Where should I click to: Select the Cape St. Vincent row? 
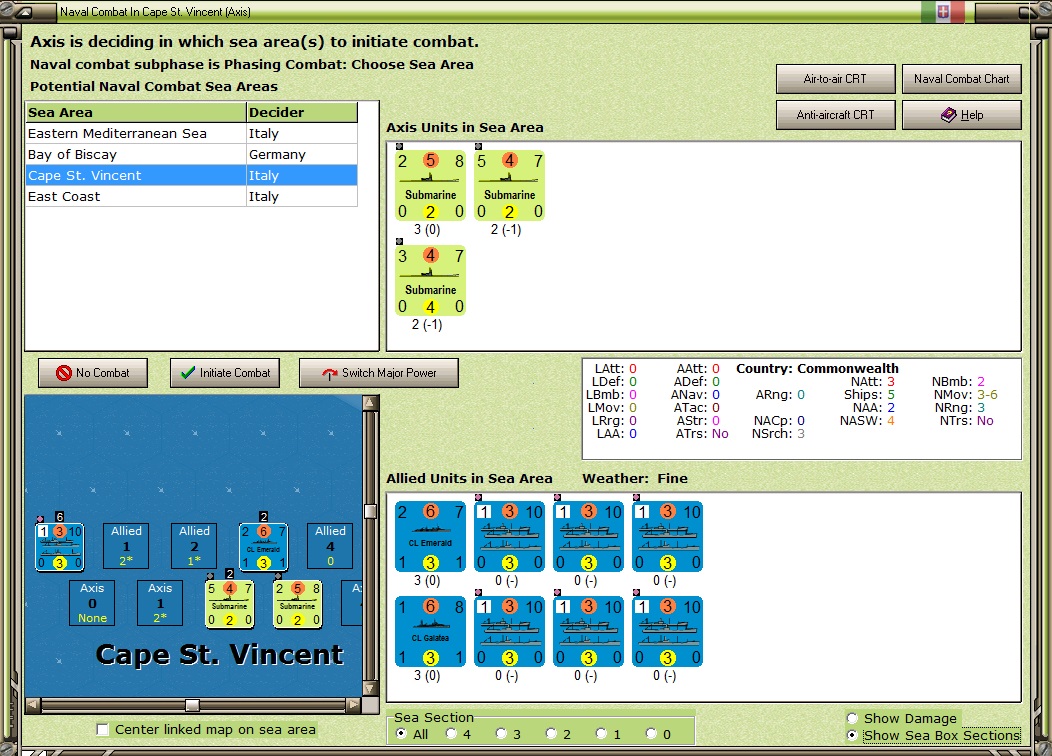pyautogui.click(x=191, y=175)
